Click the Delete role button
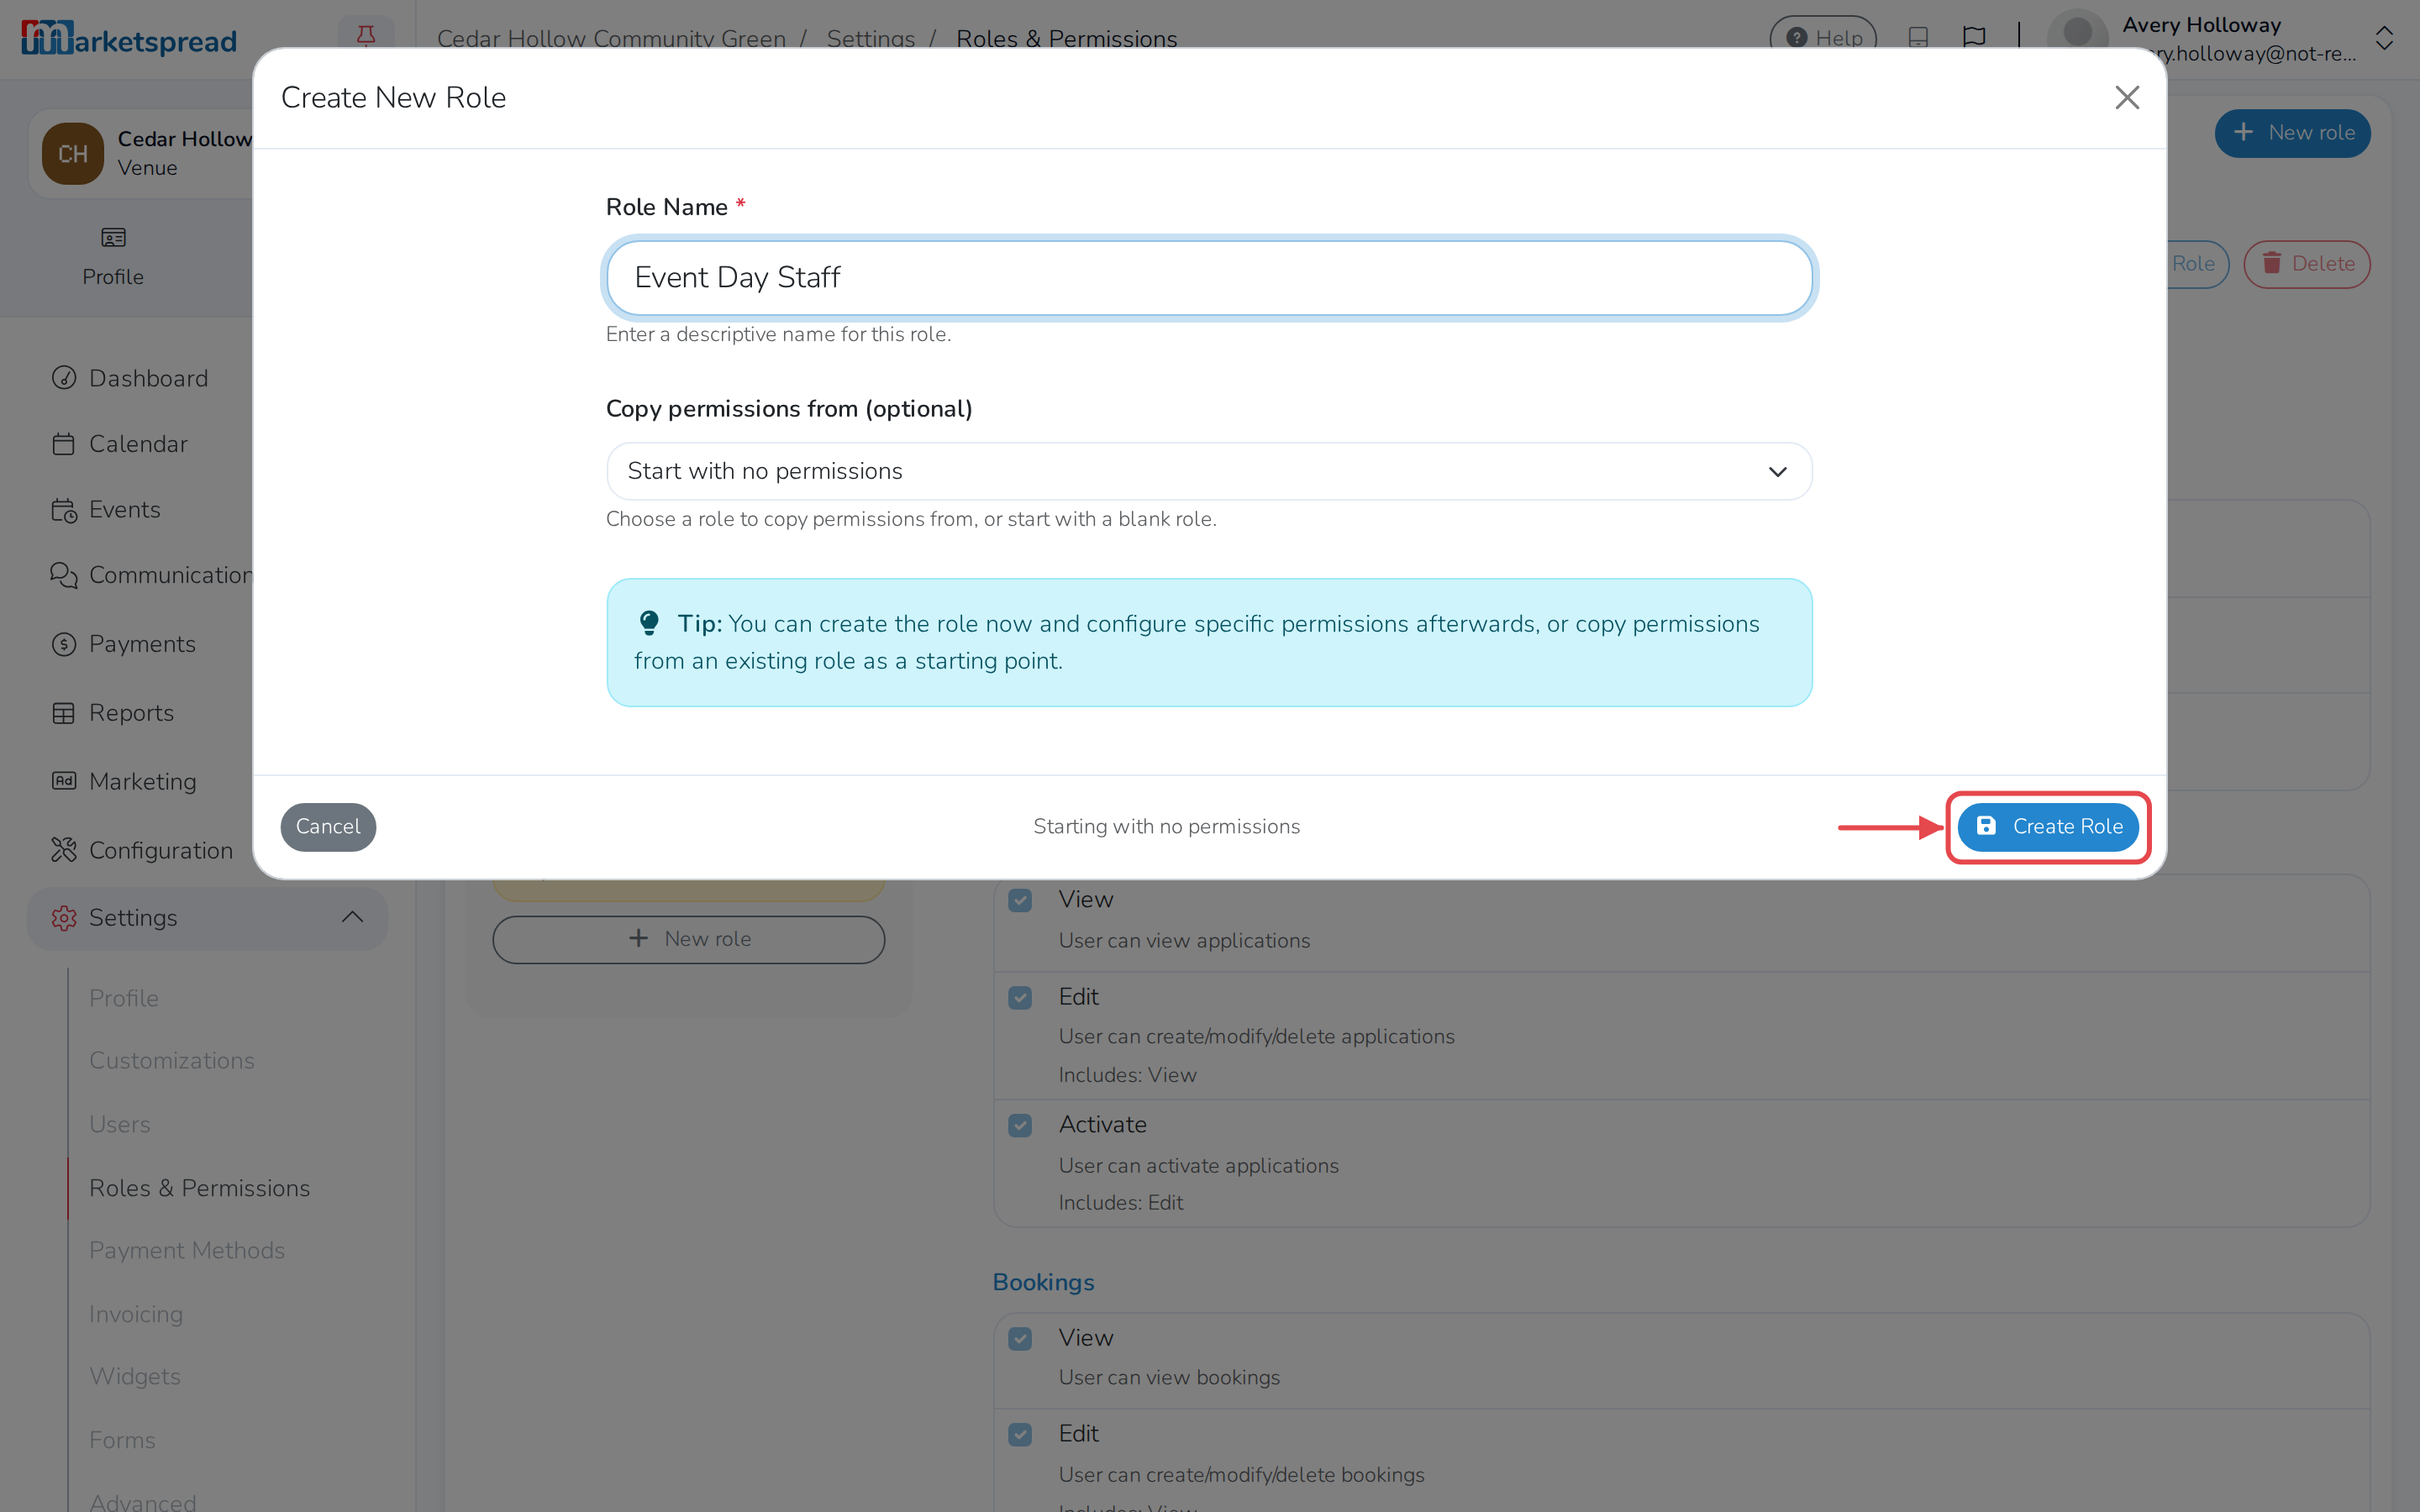 [x=2307, y=264]
